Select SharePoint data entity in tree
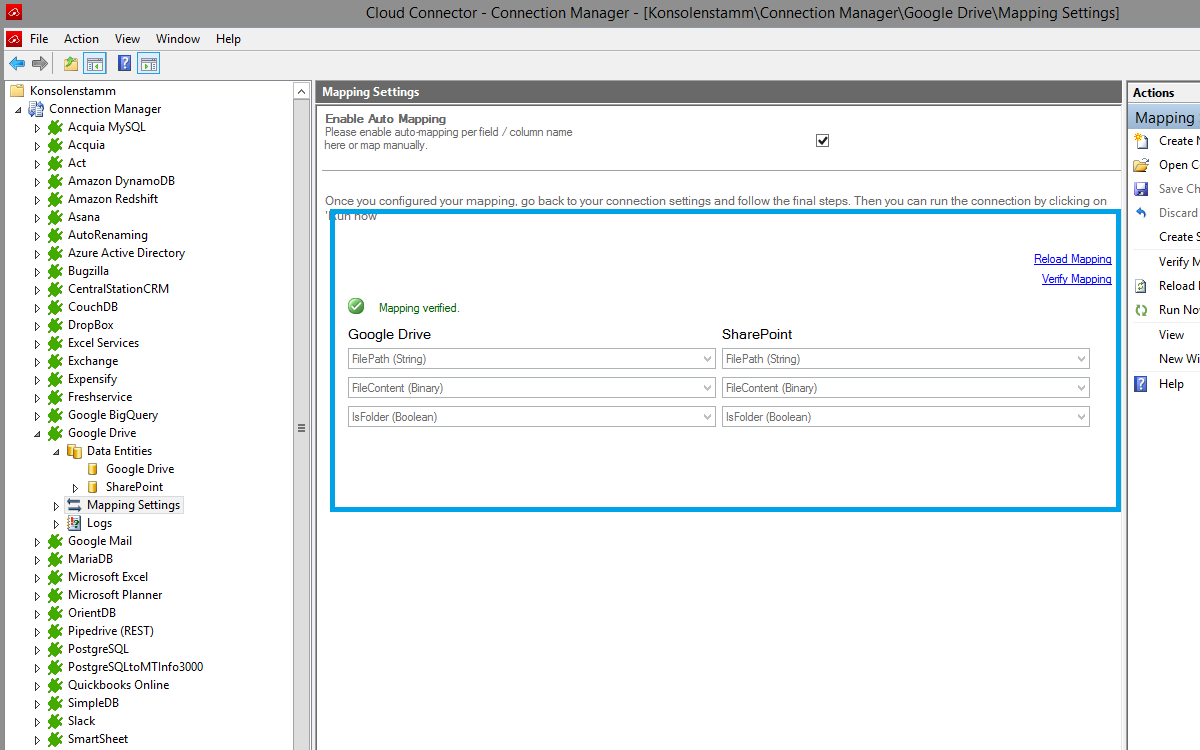This screenshot has width=1200, height=750. click(134, 487)
